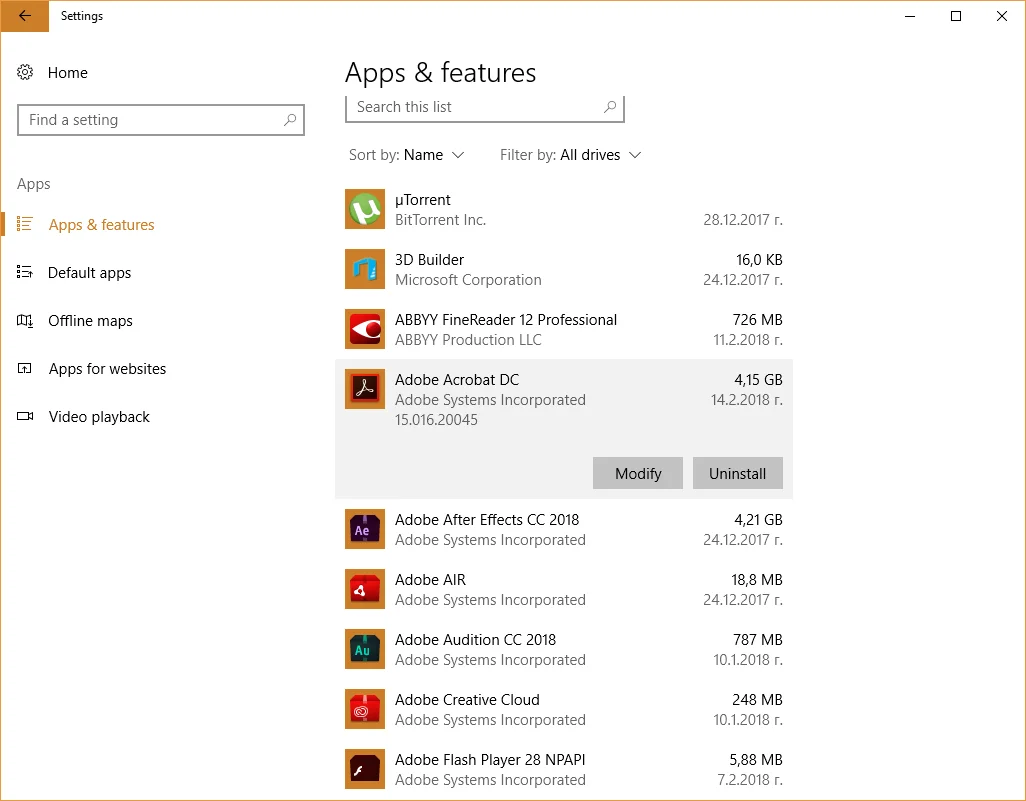
Task: Click the 726 MB size value
Action: (x=758, y=319)
